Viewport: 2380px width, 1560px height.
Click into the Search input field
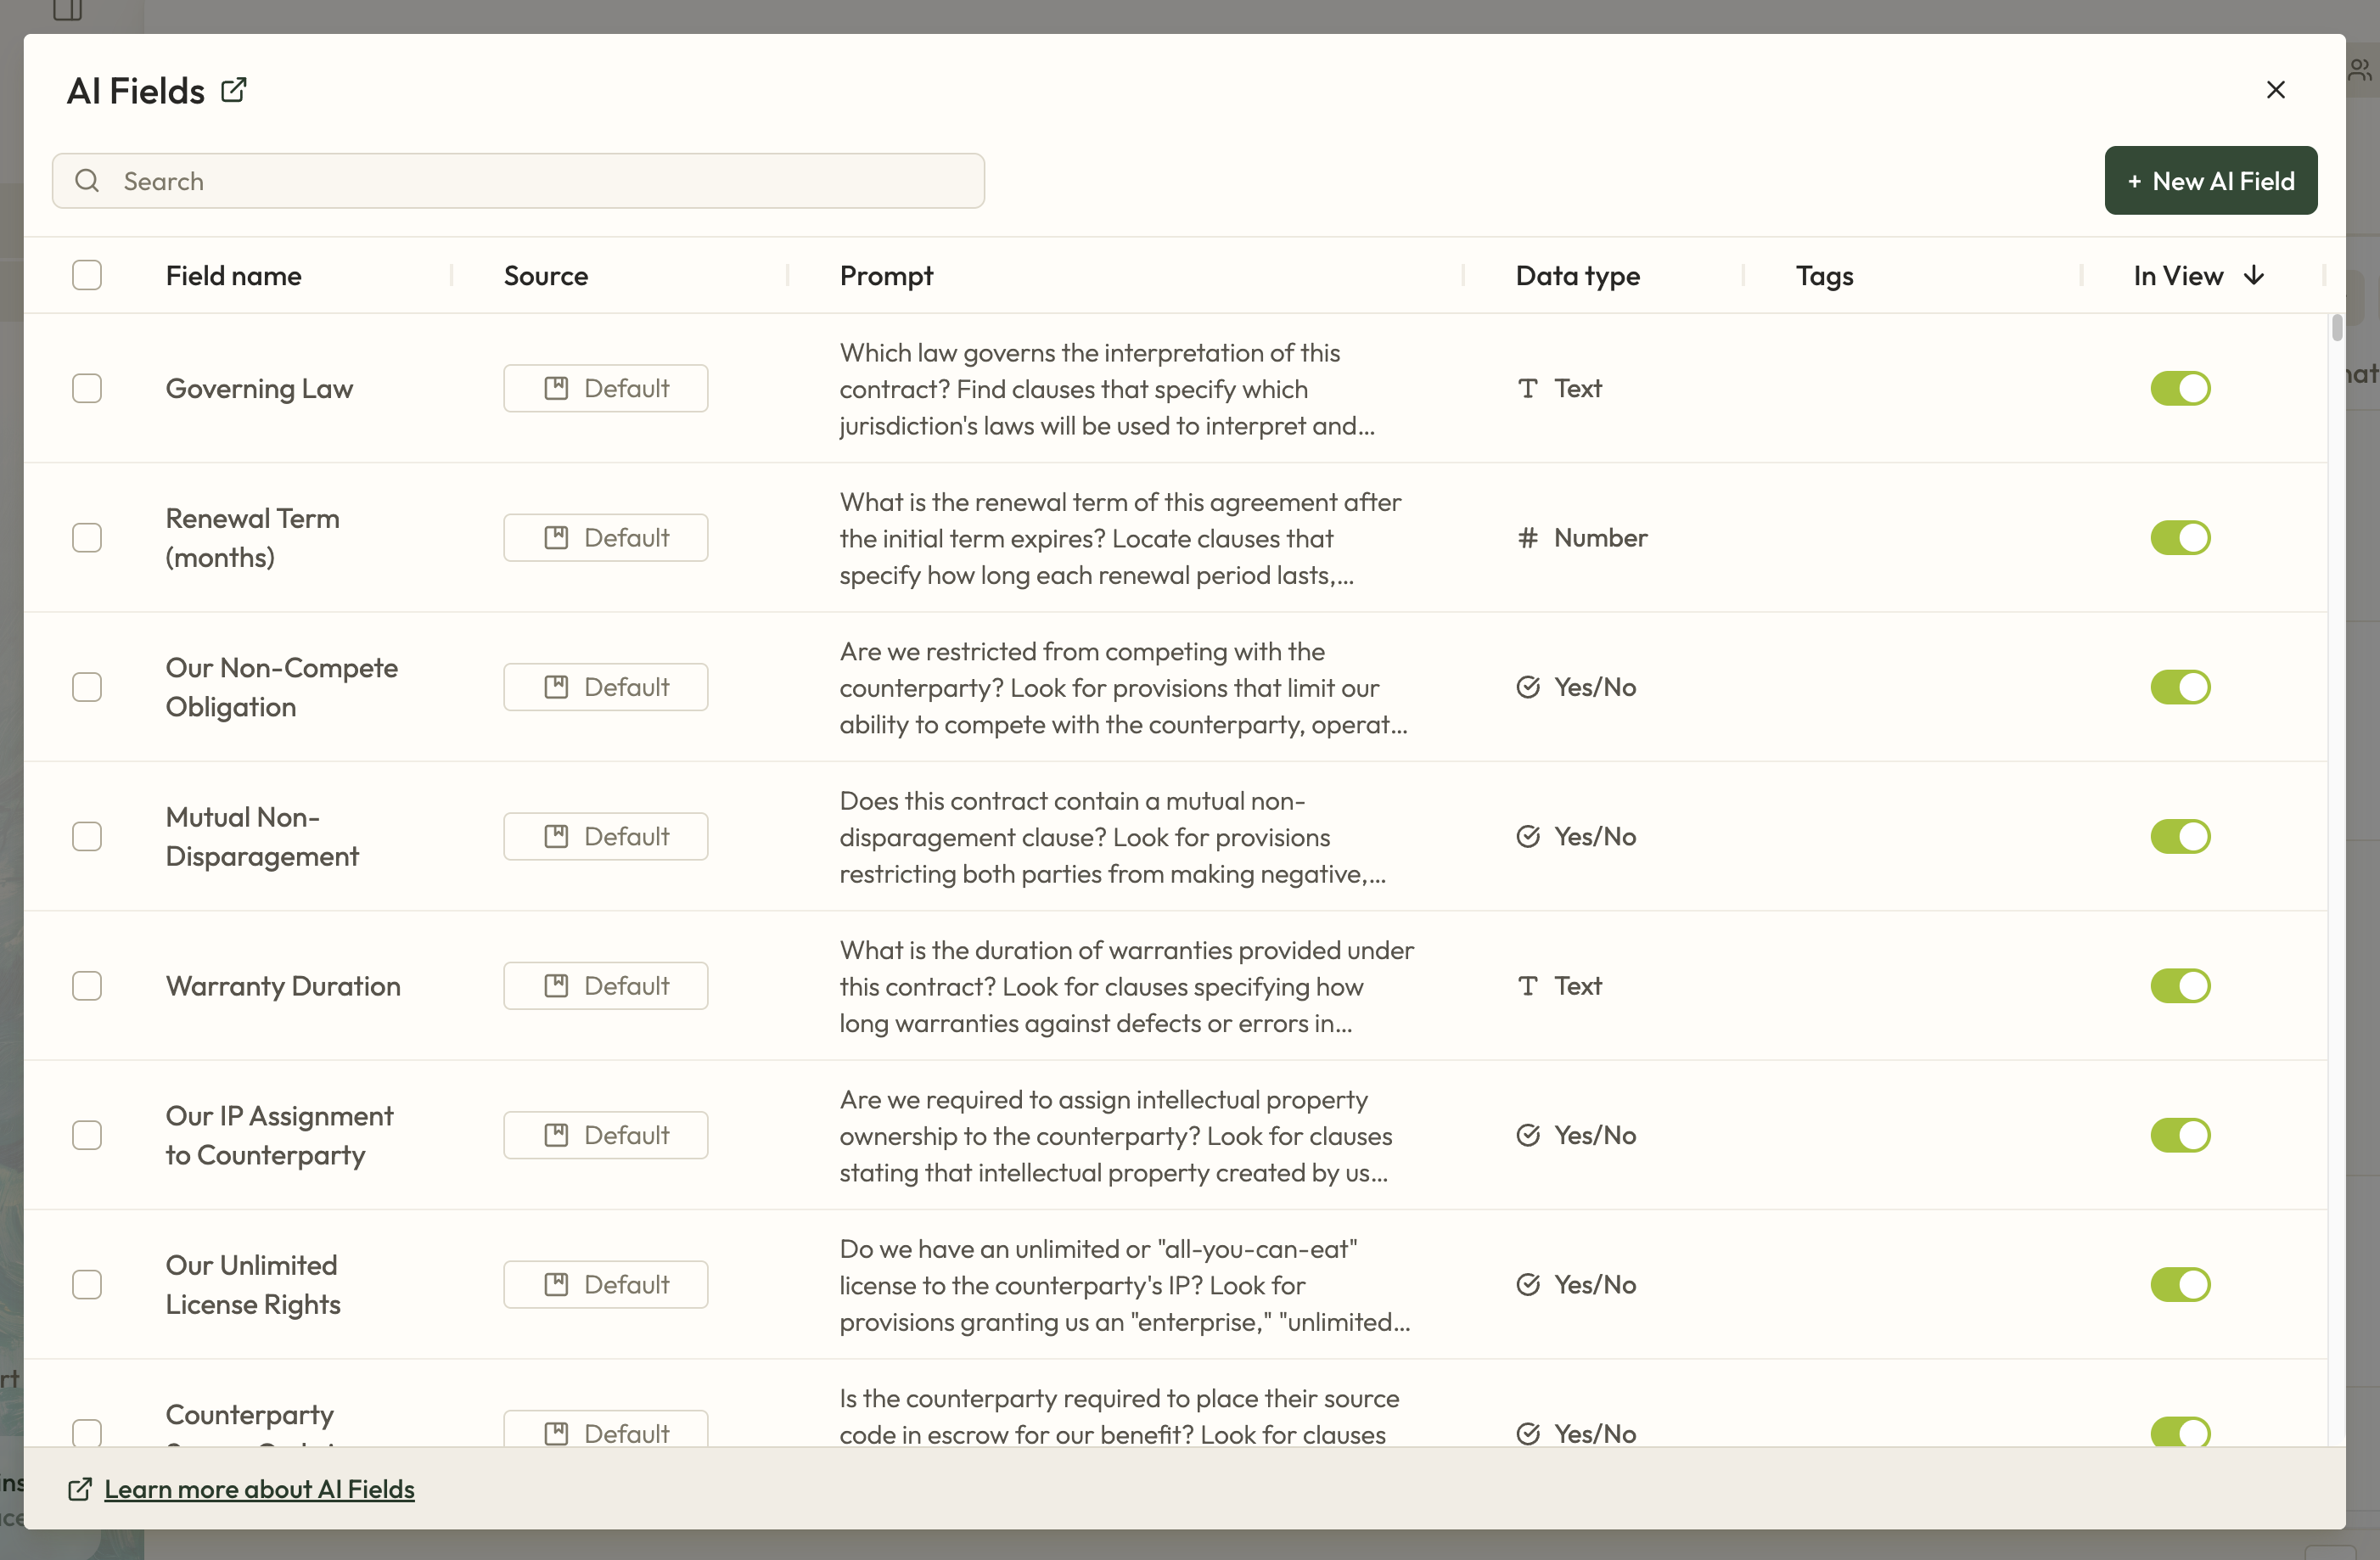point(540,181)
